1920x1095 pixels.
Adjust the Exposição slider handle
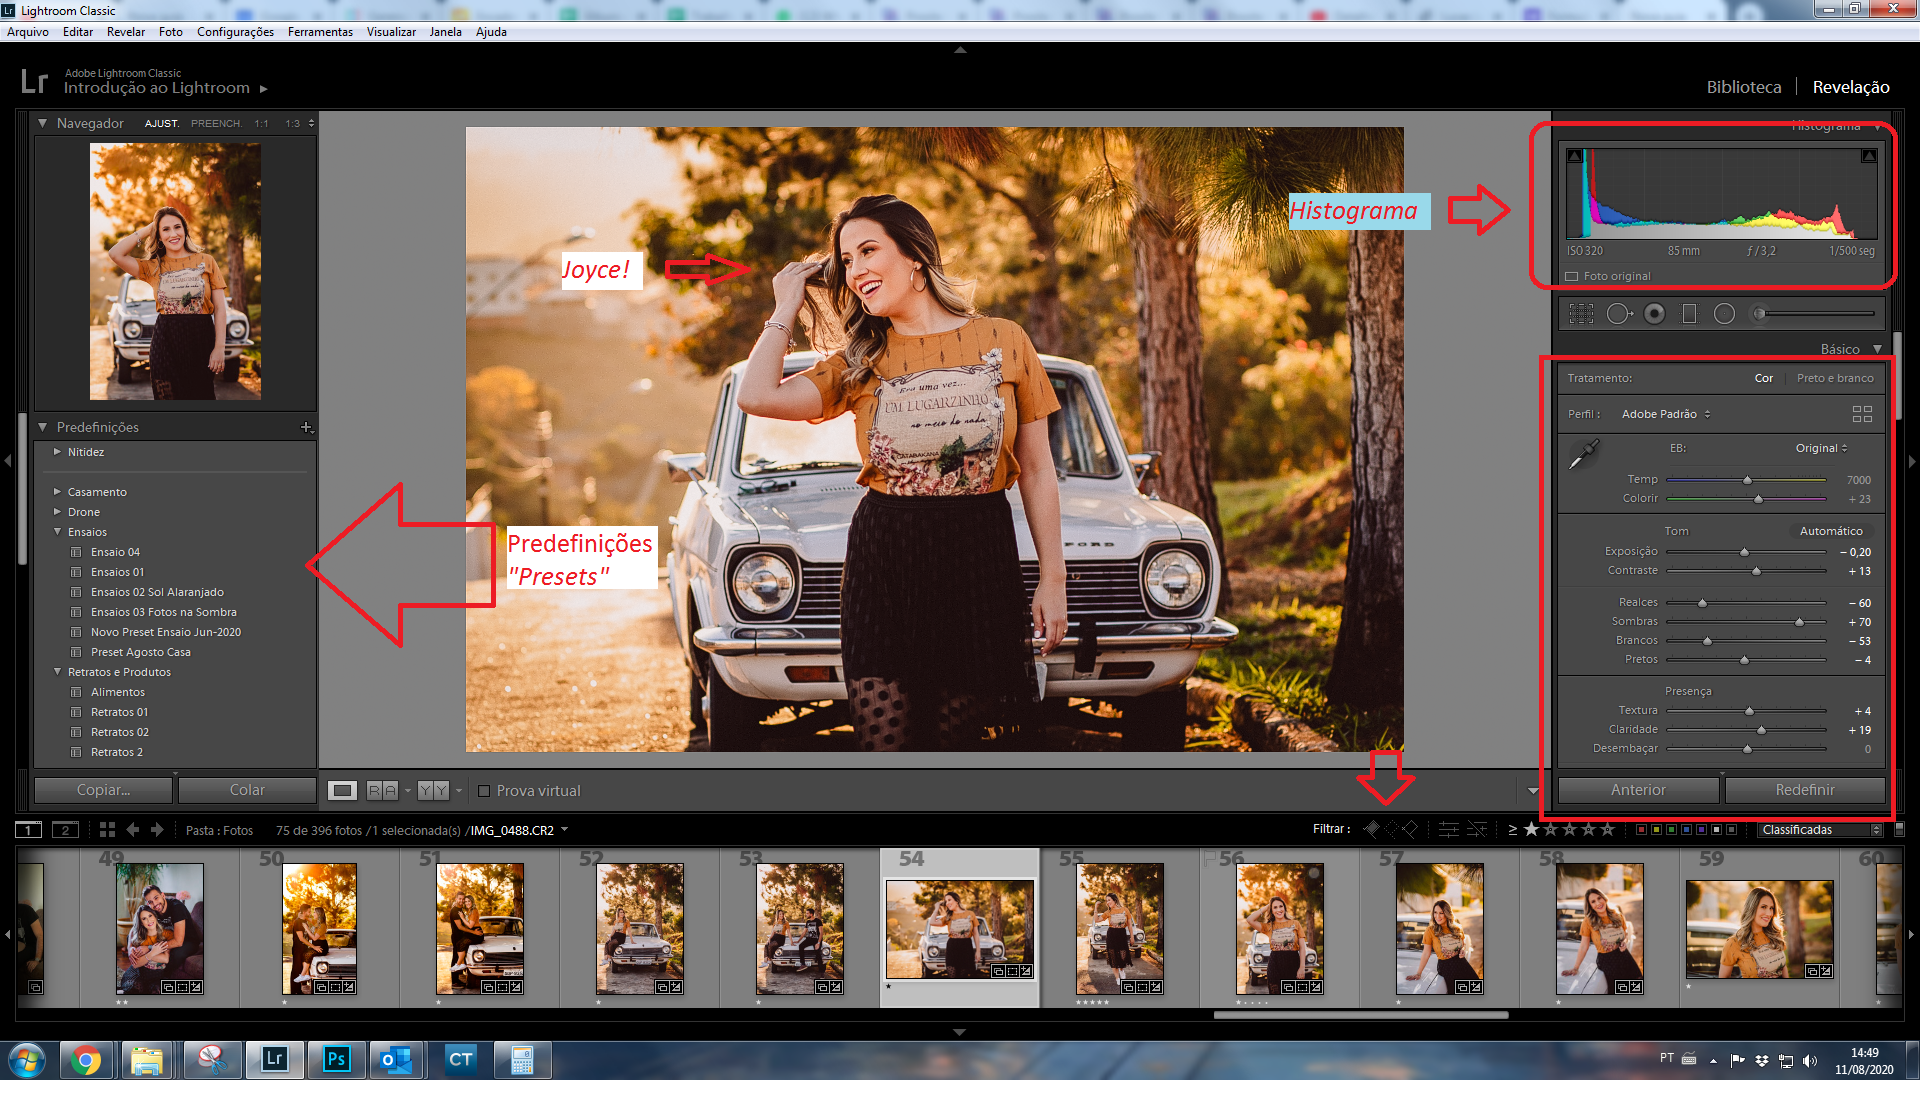coord(1744,552)
